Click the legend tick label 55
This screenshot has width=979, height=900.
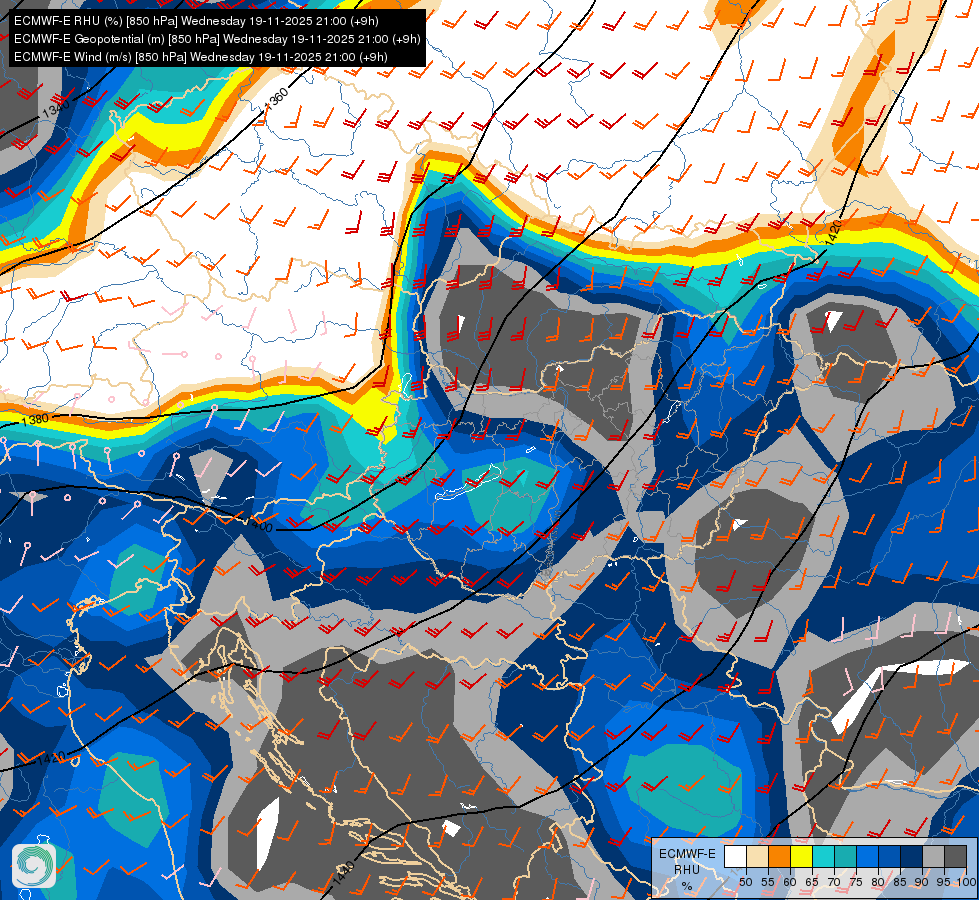pyautogui.click(x=768, y=883)
